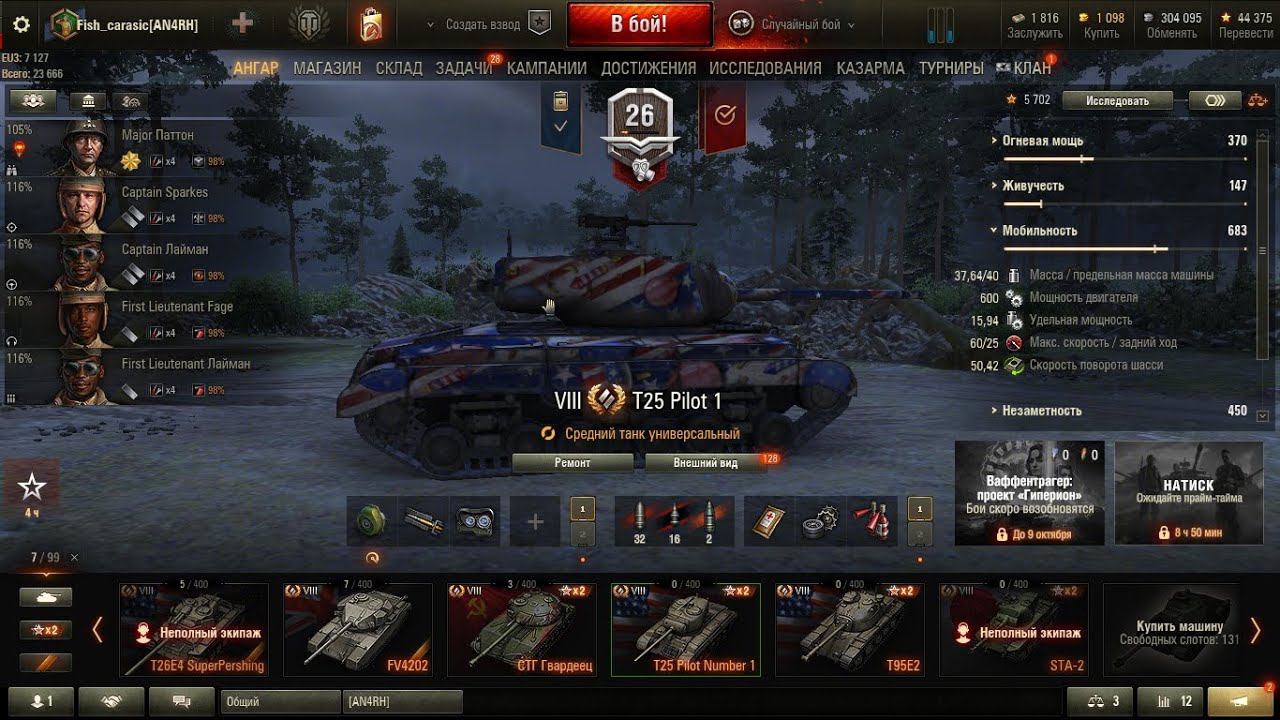Open the friends handshake icon
The image size is (1280, 720).
[110, 702]
